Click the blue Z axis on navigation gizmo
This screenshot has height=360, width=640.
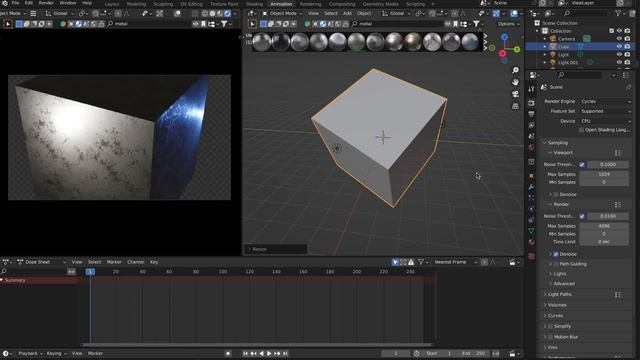pos(504,37)
